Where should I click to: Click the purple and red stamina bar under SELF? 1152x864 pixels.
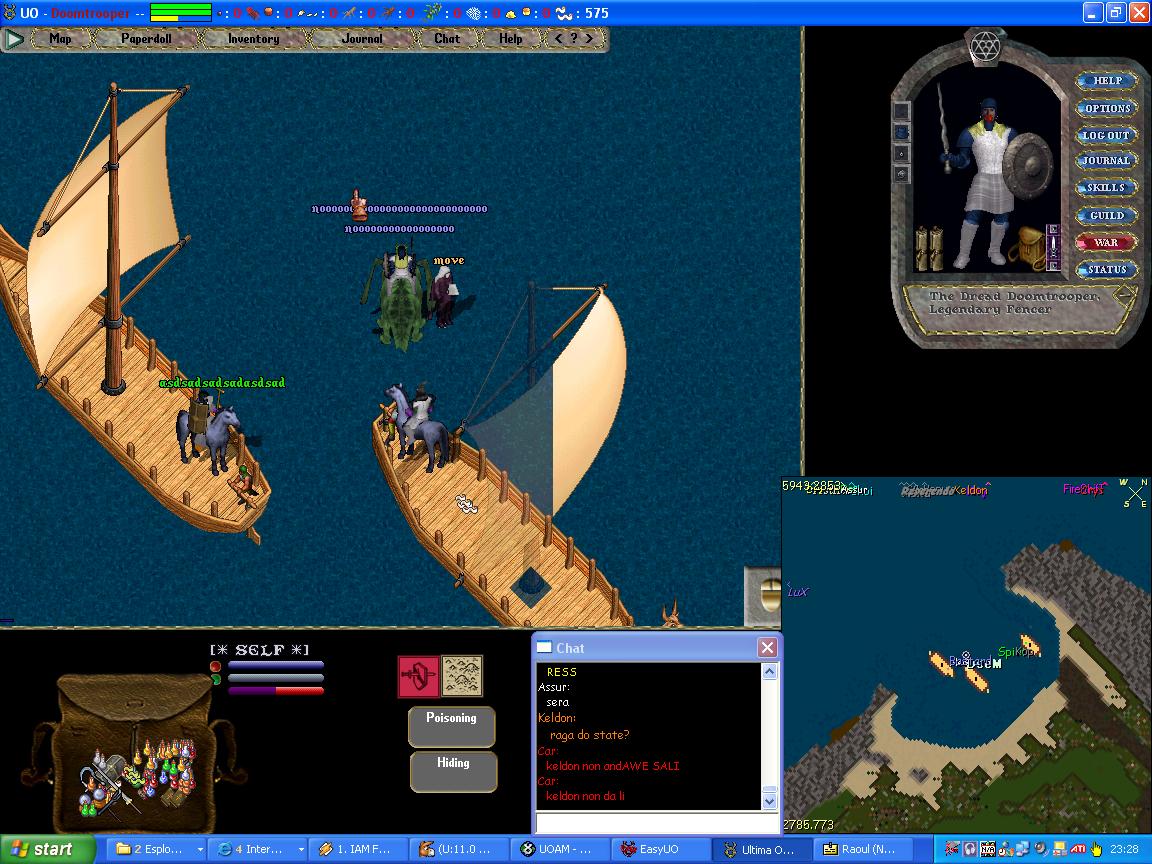(276, 691)
